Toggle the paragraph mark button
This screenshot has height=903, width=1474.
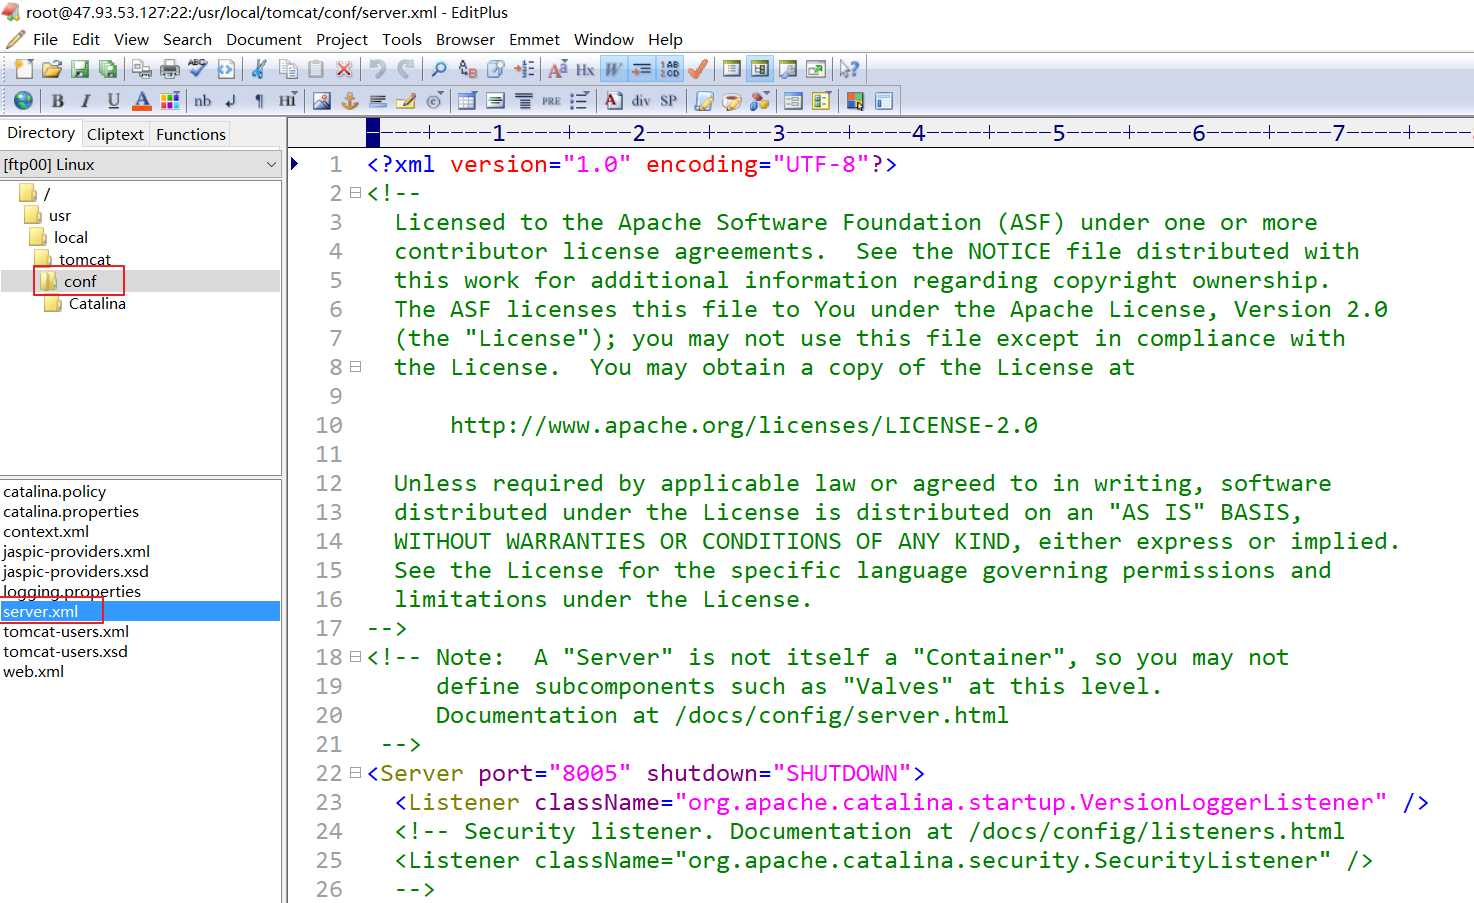[x=259, y=100]
